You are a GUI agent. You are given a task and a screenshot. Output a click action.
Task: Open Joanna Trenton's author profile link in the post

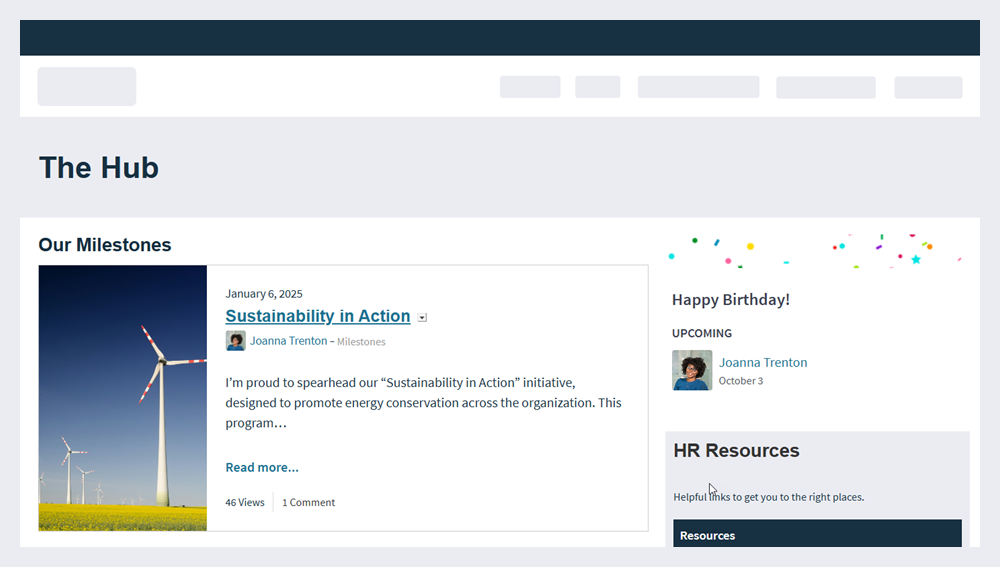coord(288,341)
